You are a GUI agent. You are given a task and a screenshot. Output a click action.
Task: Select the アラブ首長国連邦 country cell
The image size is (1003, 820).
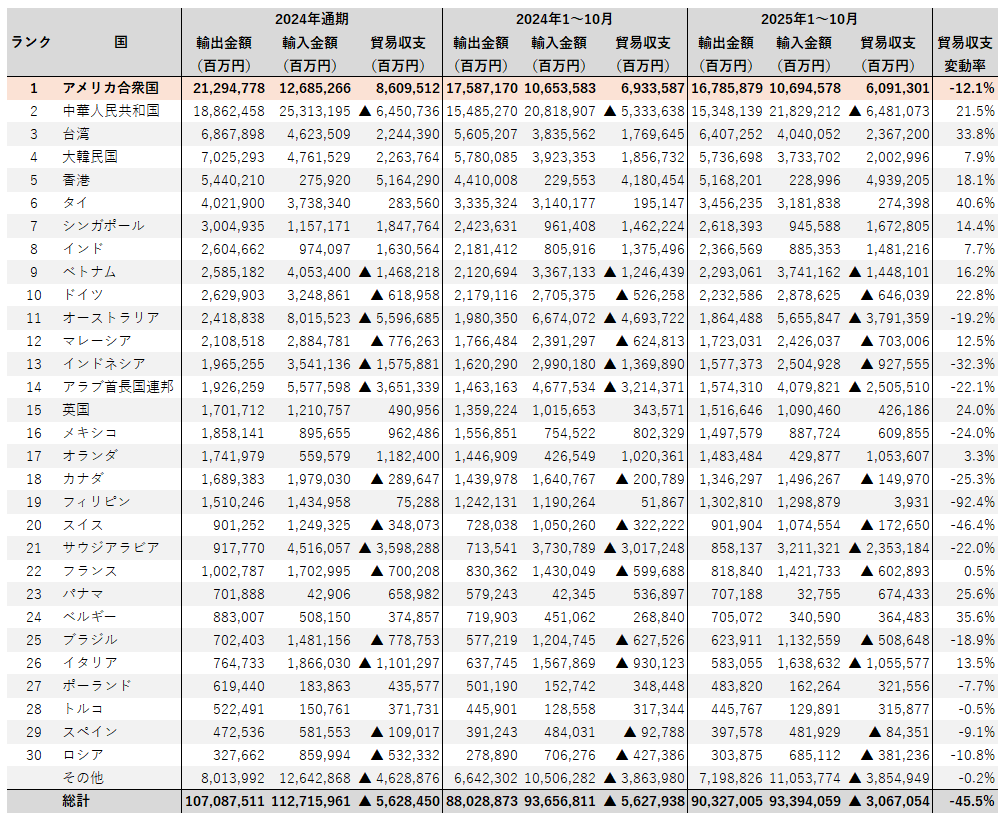pos(117,387)
